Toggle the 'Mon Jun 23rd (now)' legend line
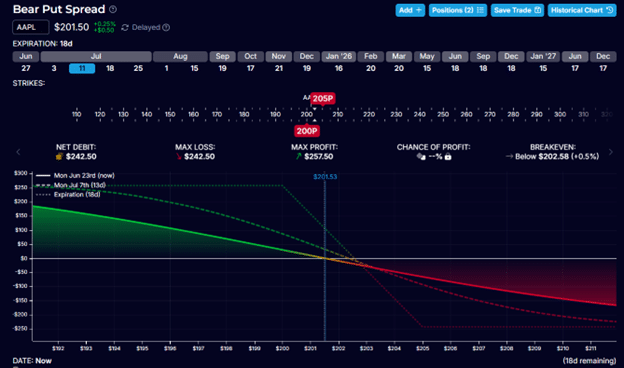 point(75,175)
